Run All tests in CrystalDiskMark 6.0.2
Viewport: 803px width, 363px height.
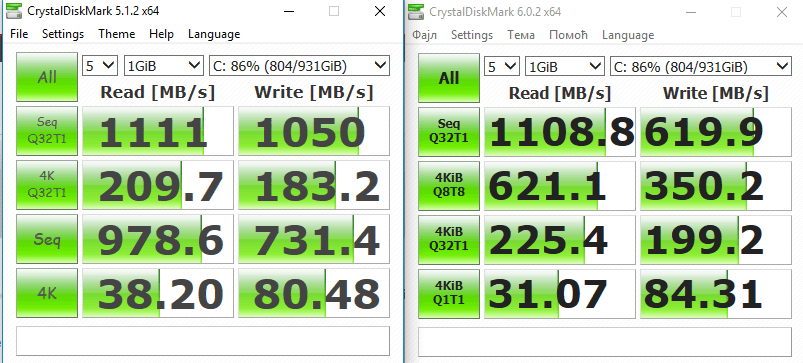(x=449, y=78)
